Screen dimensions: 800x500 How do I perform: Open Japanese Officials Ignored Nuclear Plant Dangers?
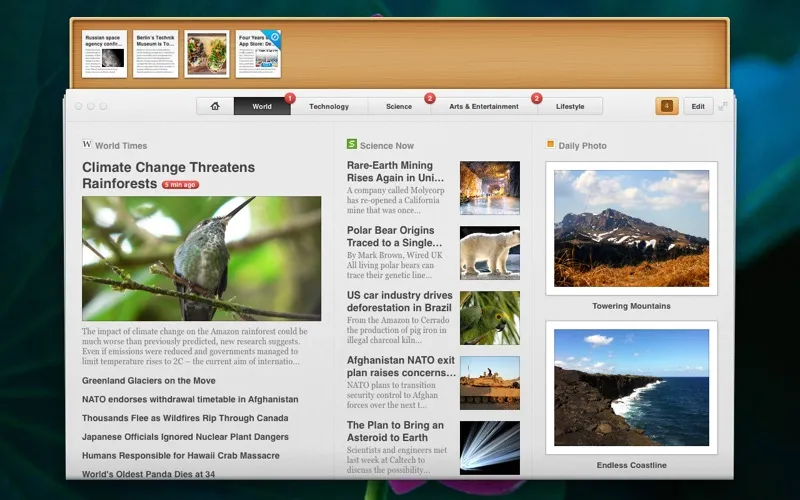[x=185, y=437]
